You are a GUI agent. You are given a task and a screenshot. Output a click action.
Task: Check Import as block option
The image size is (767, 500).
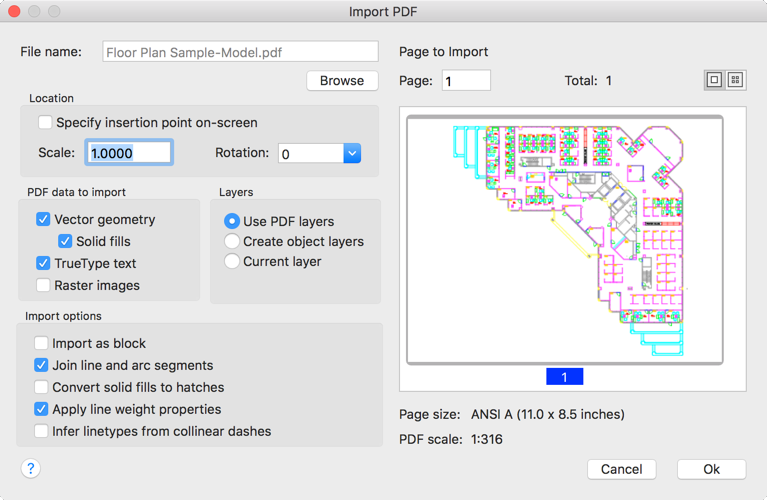(41, 343)
